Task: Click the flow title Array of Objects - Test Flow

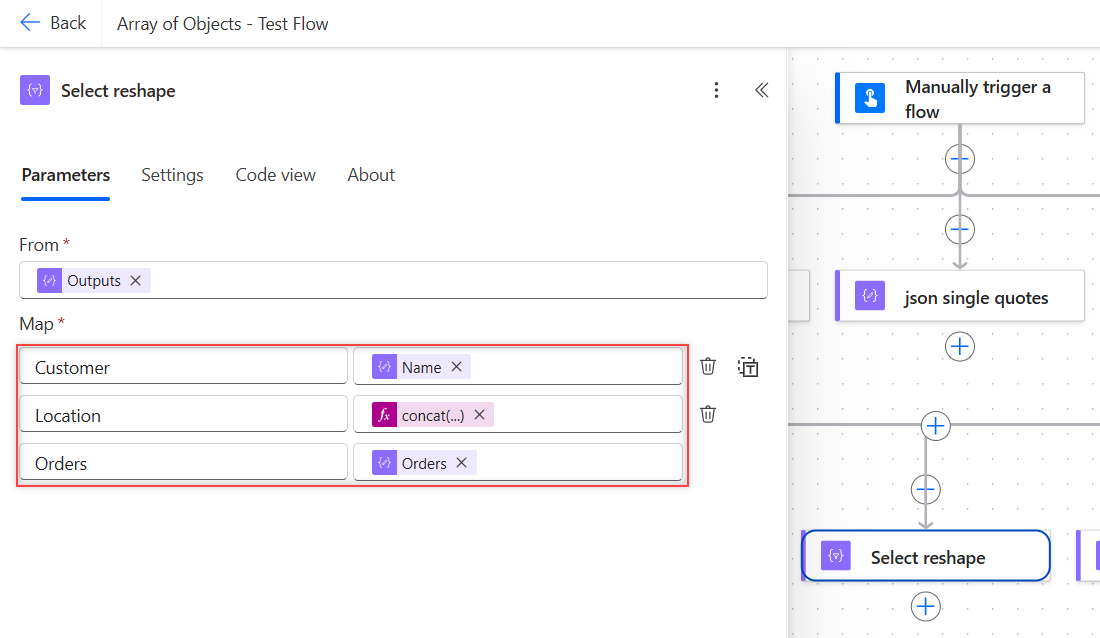Action: [x=222, y=24]
